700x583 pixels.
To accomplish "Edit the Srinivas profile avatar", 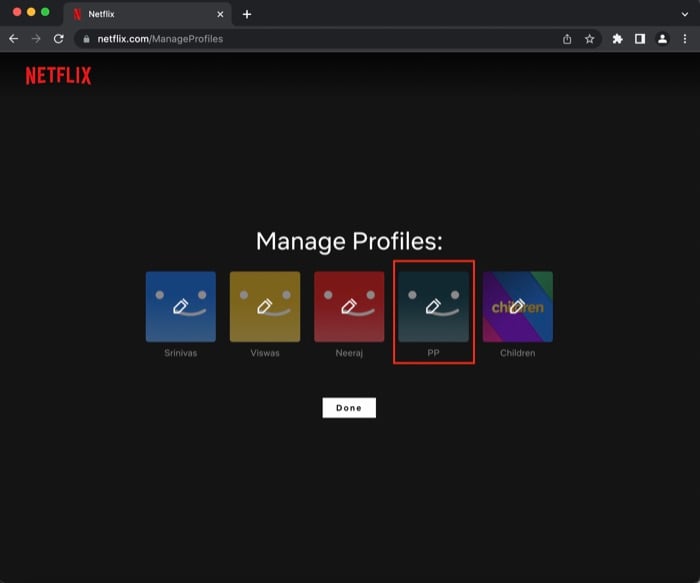I will coord(181,307).
